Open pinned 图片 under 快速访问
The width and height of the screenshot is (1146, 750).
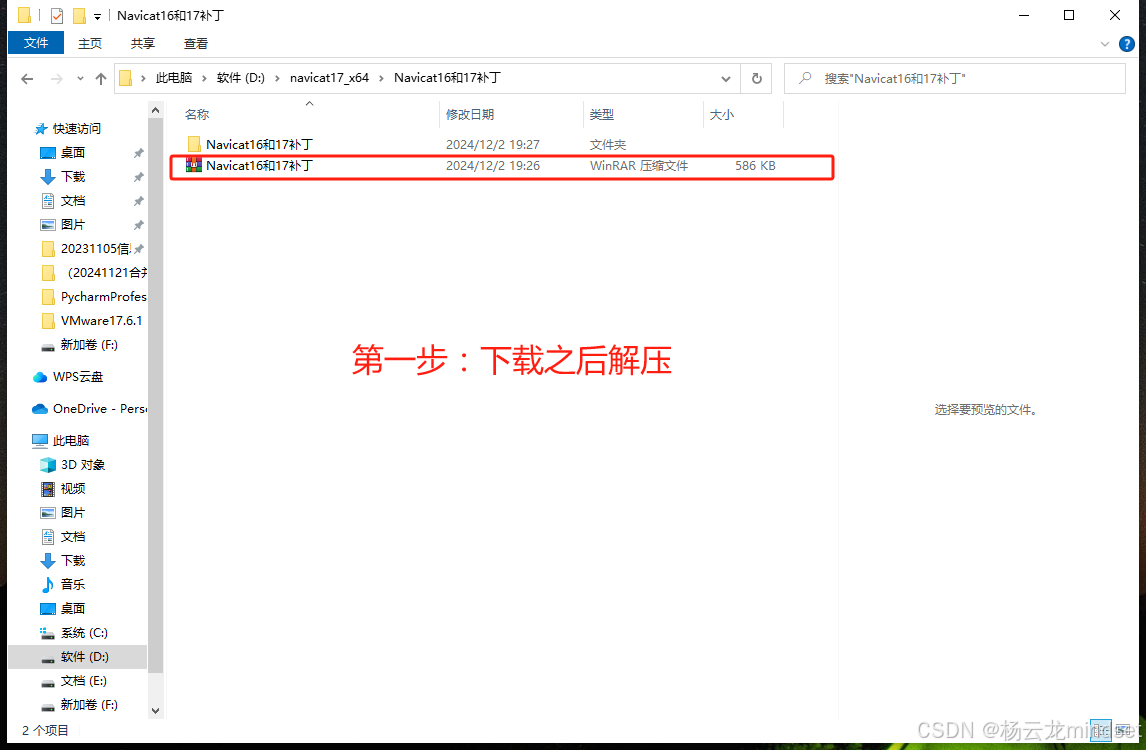pos(72,224)
